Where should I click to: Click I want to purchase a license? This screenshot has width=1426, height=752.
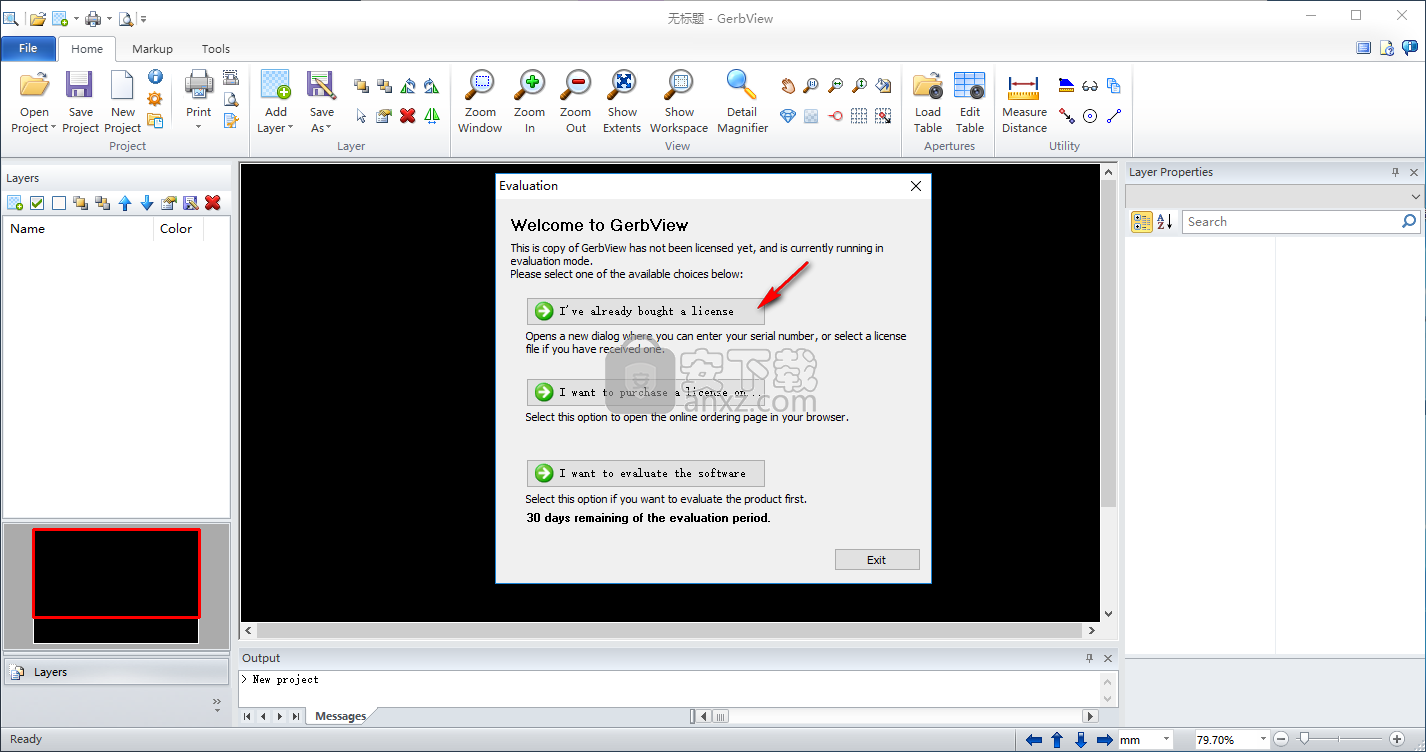click(645, 392)
